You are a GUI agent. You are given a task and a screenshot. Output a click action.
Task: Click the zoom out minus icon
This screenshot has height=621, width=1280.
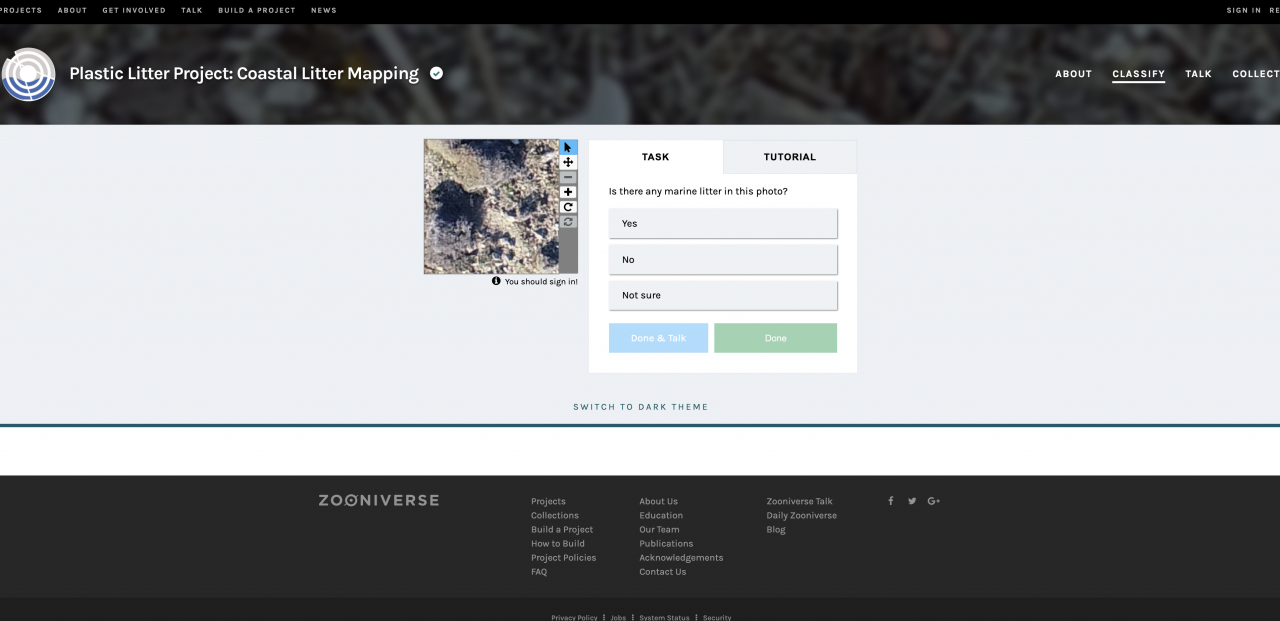coord(568,177)
